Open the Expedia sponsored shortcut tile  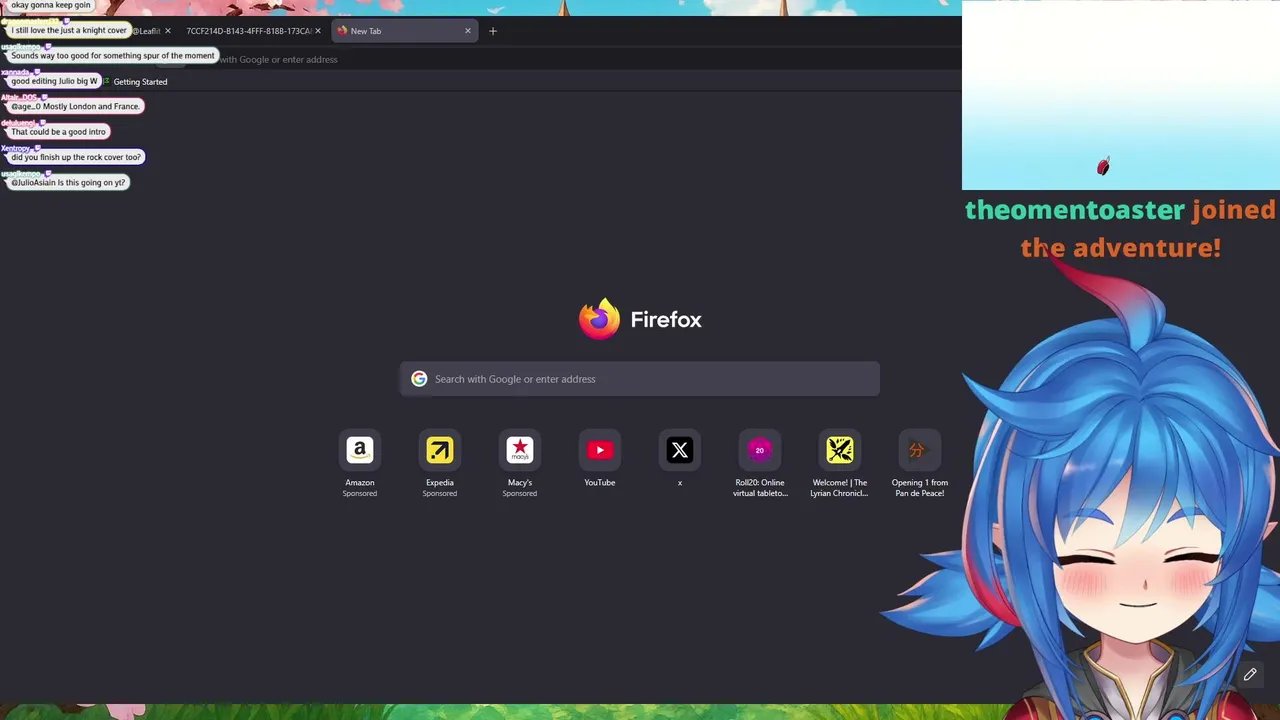(440, 451)
